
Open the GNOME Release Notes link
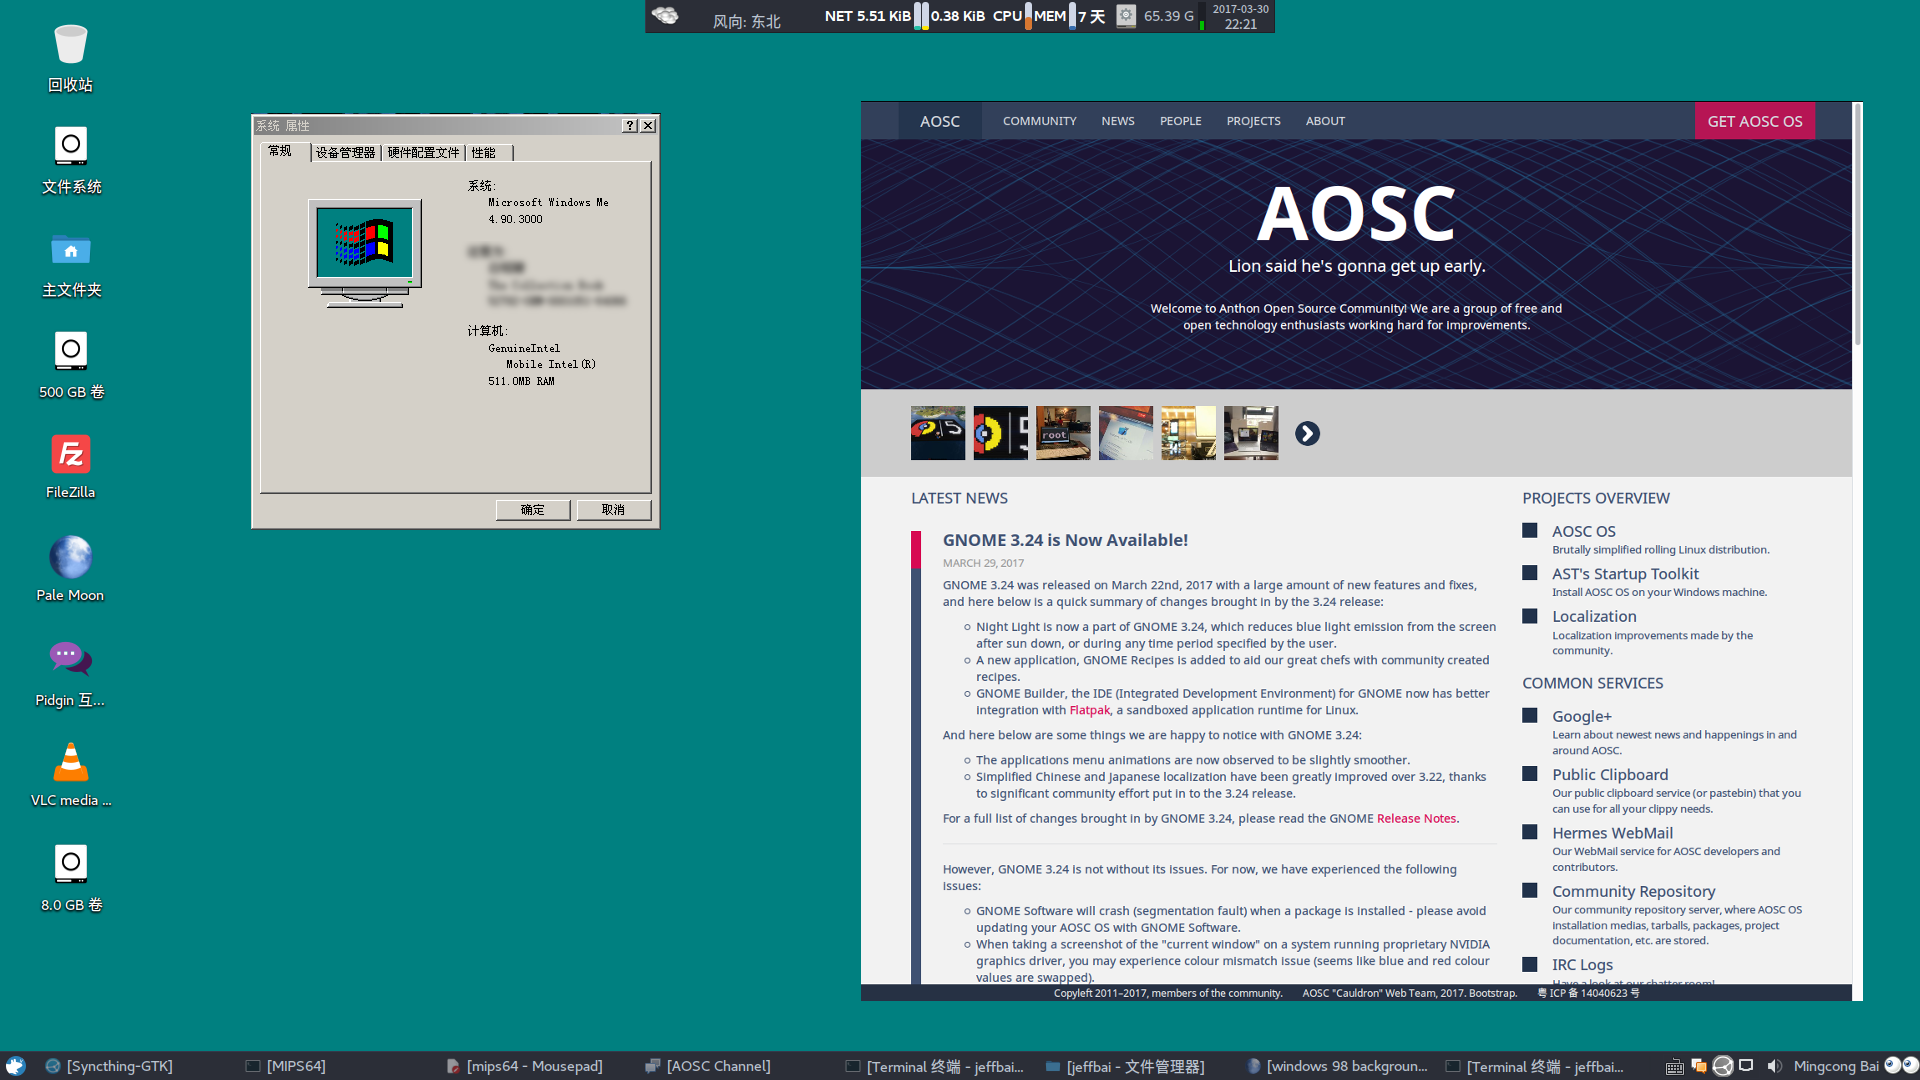click(x=1415, y=818)
